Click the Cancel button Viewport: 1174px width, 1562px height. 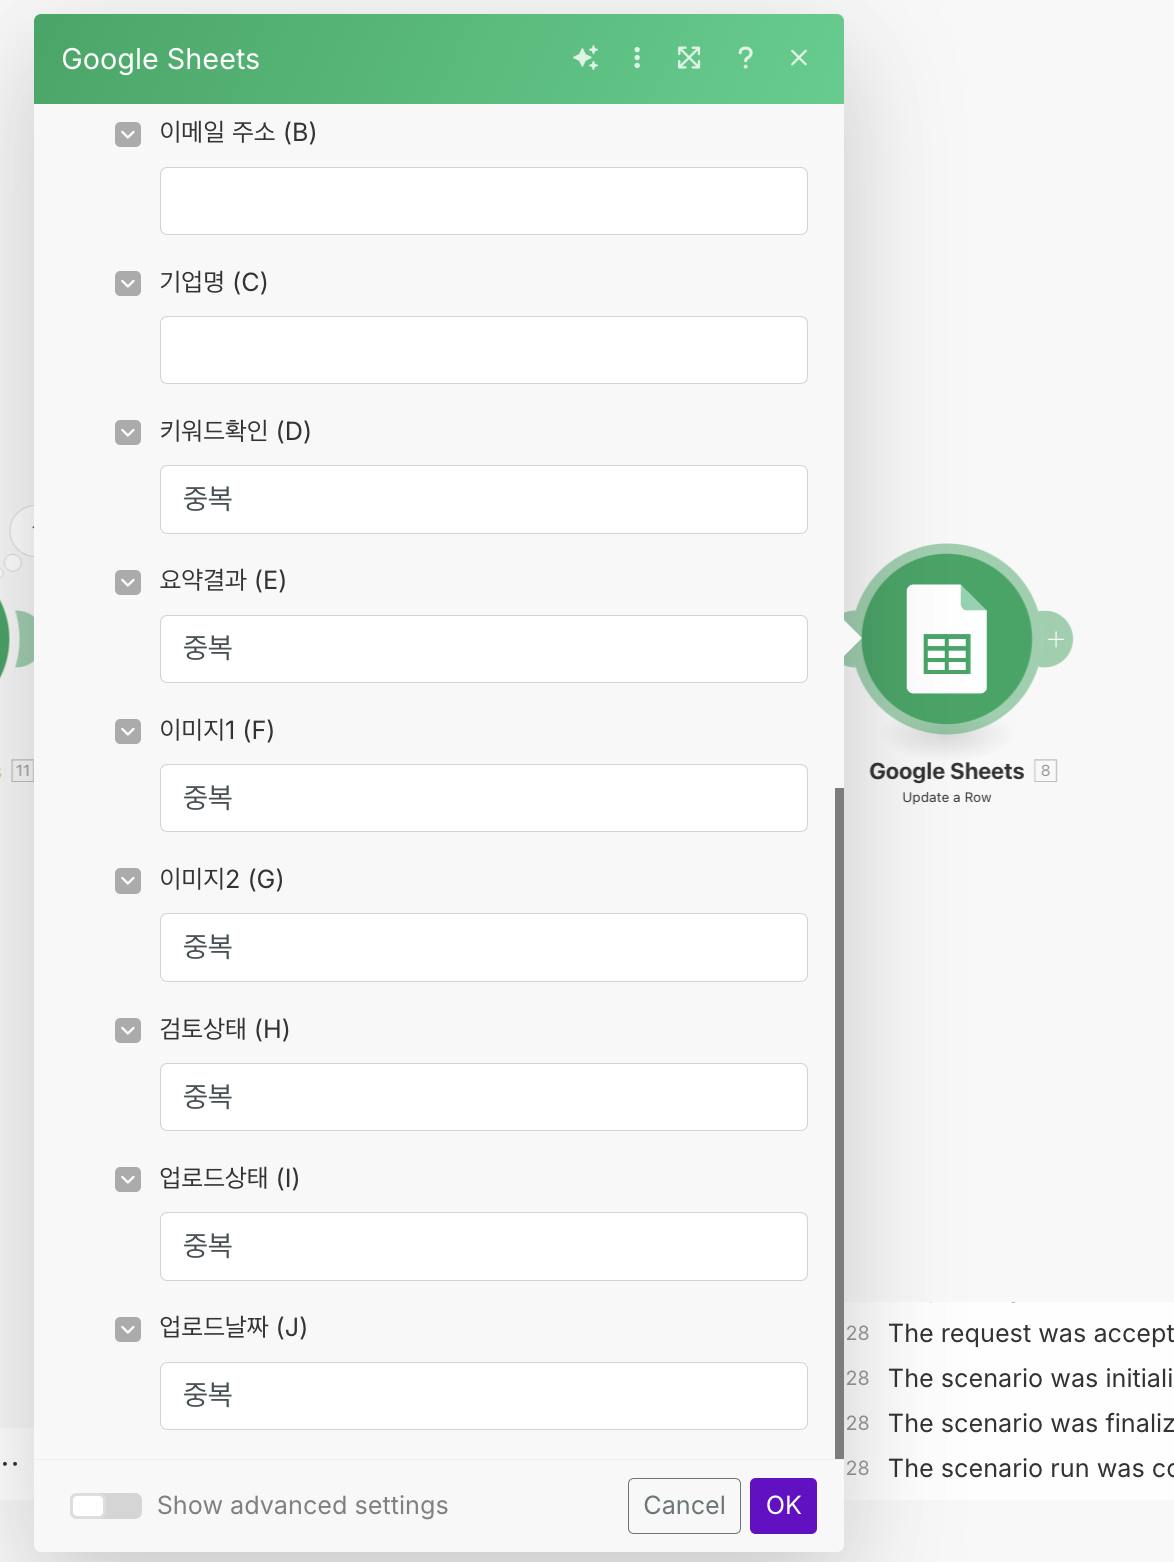[x=684, y=1505]
